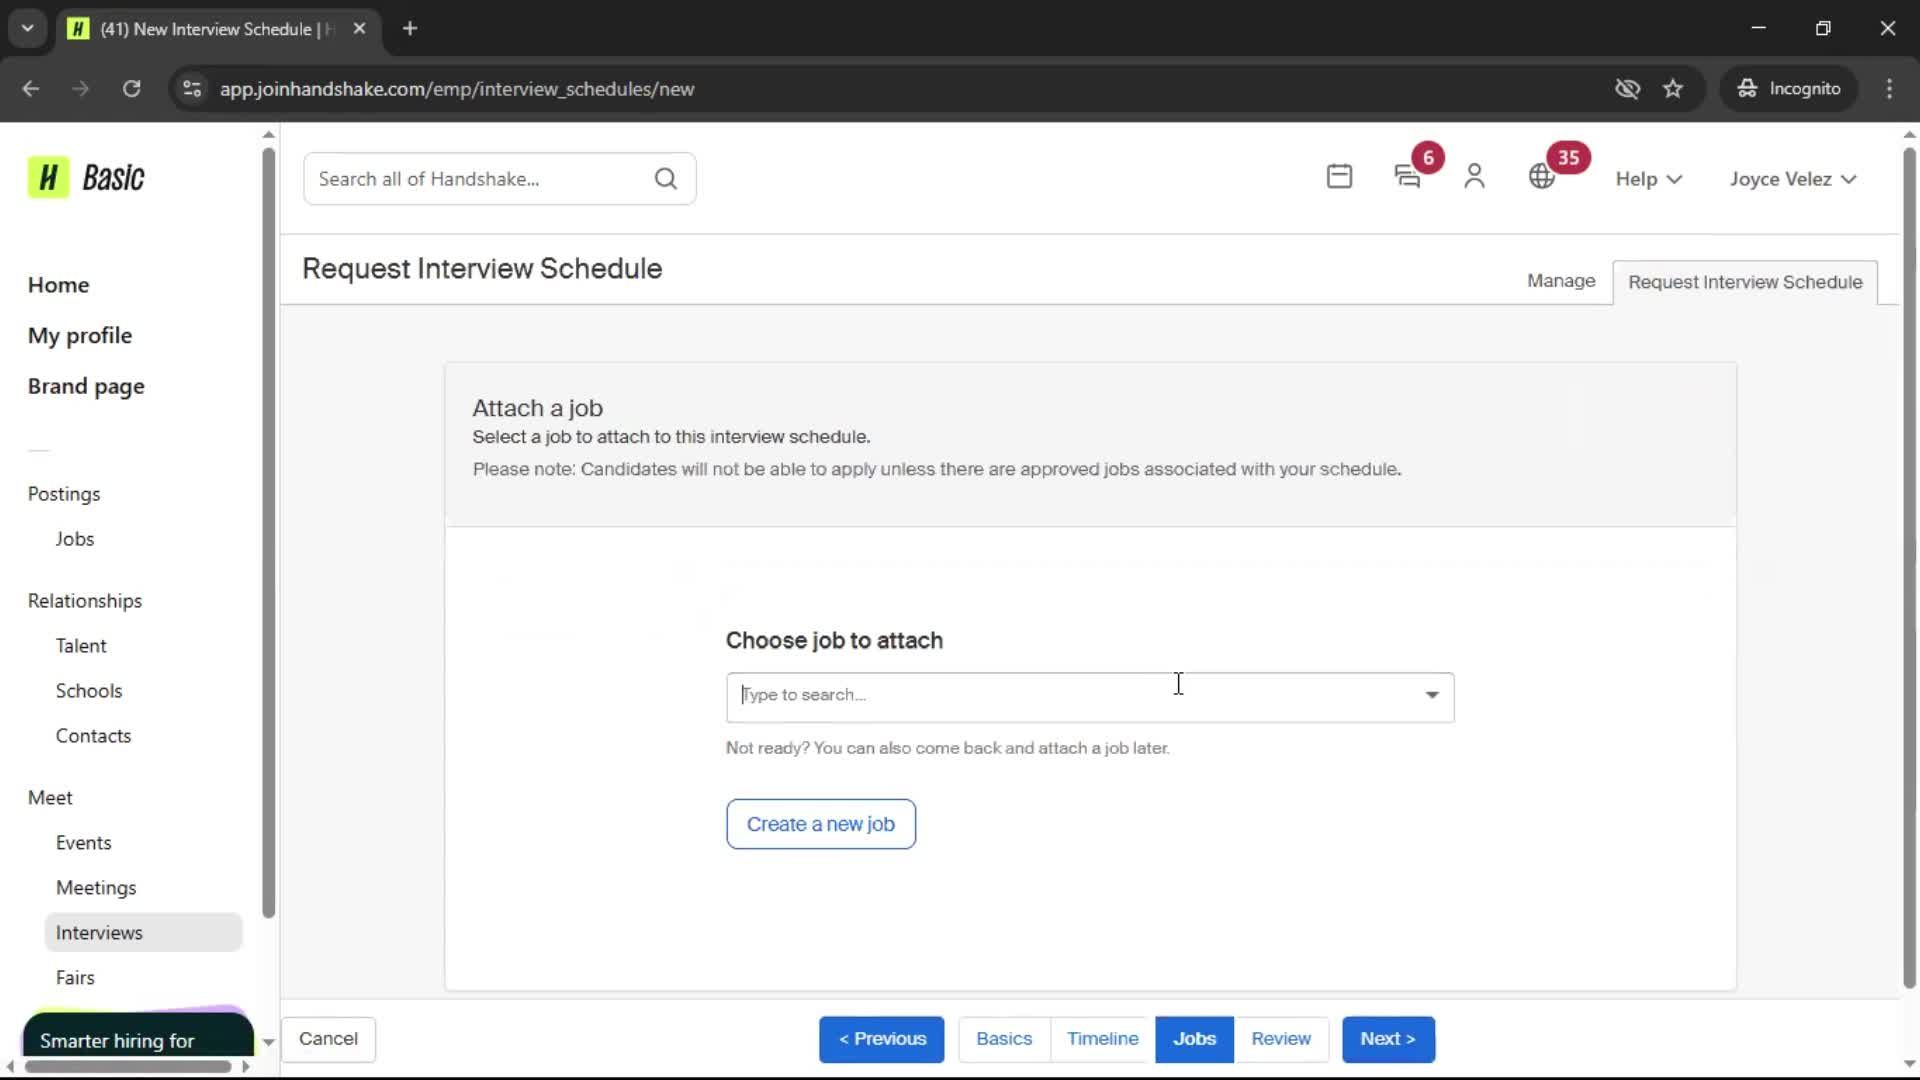
Task: Reload the page
Action: tap(131, 89)
